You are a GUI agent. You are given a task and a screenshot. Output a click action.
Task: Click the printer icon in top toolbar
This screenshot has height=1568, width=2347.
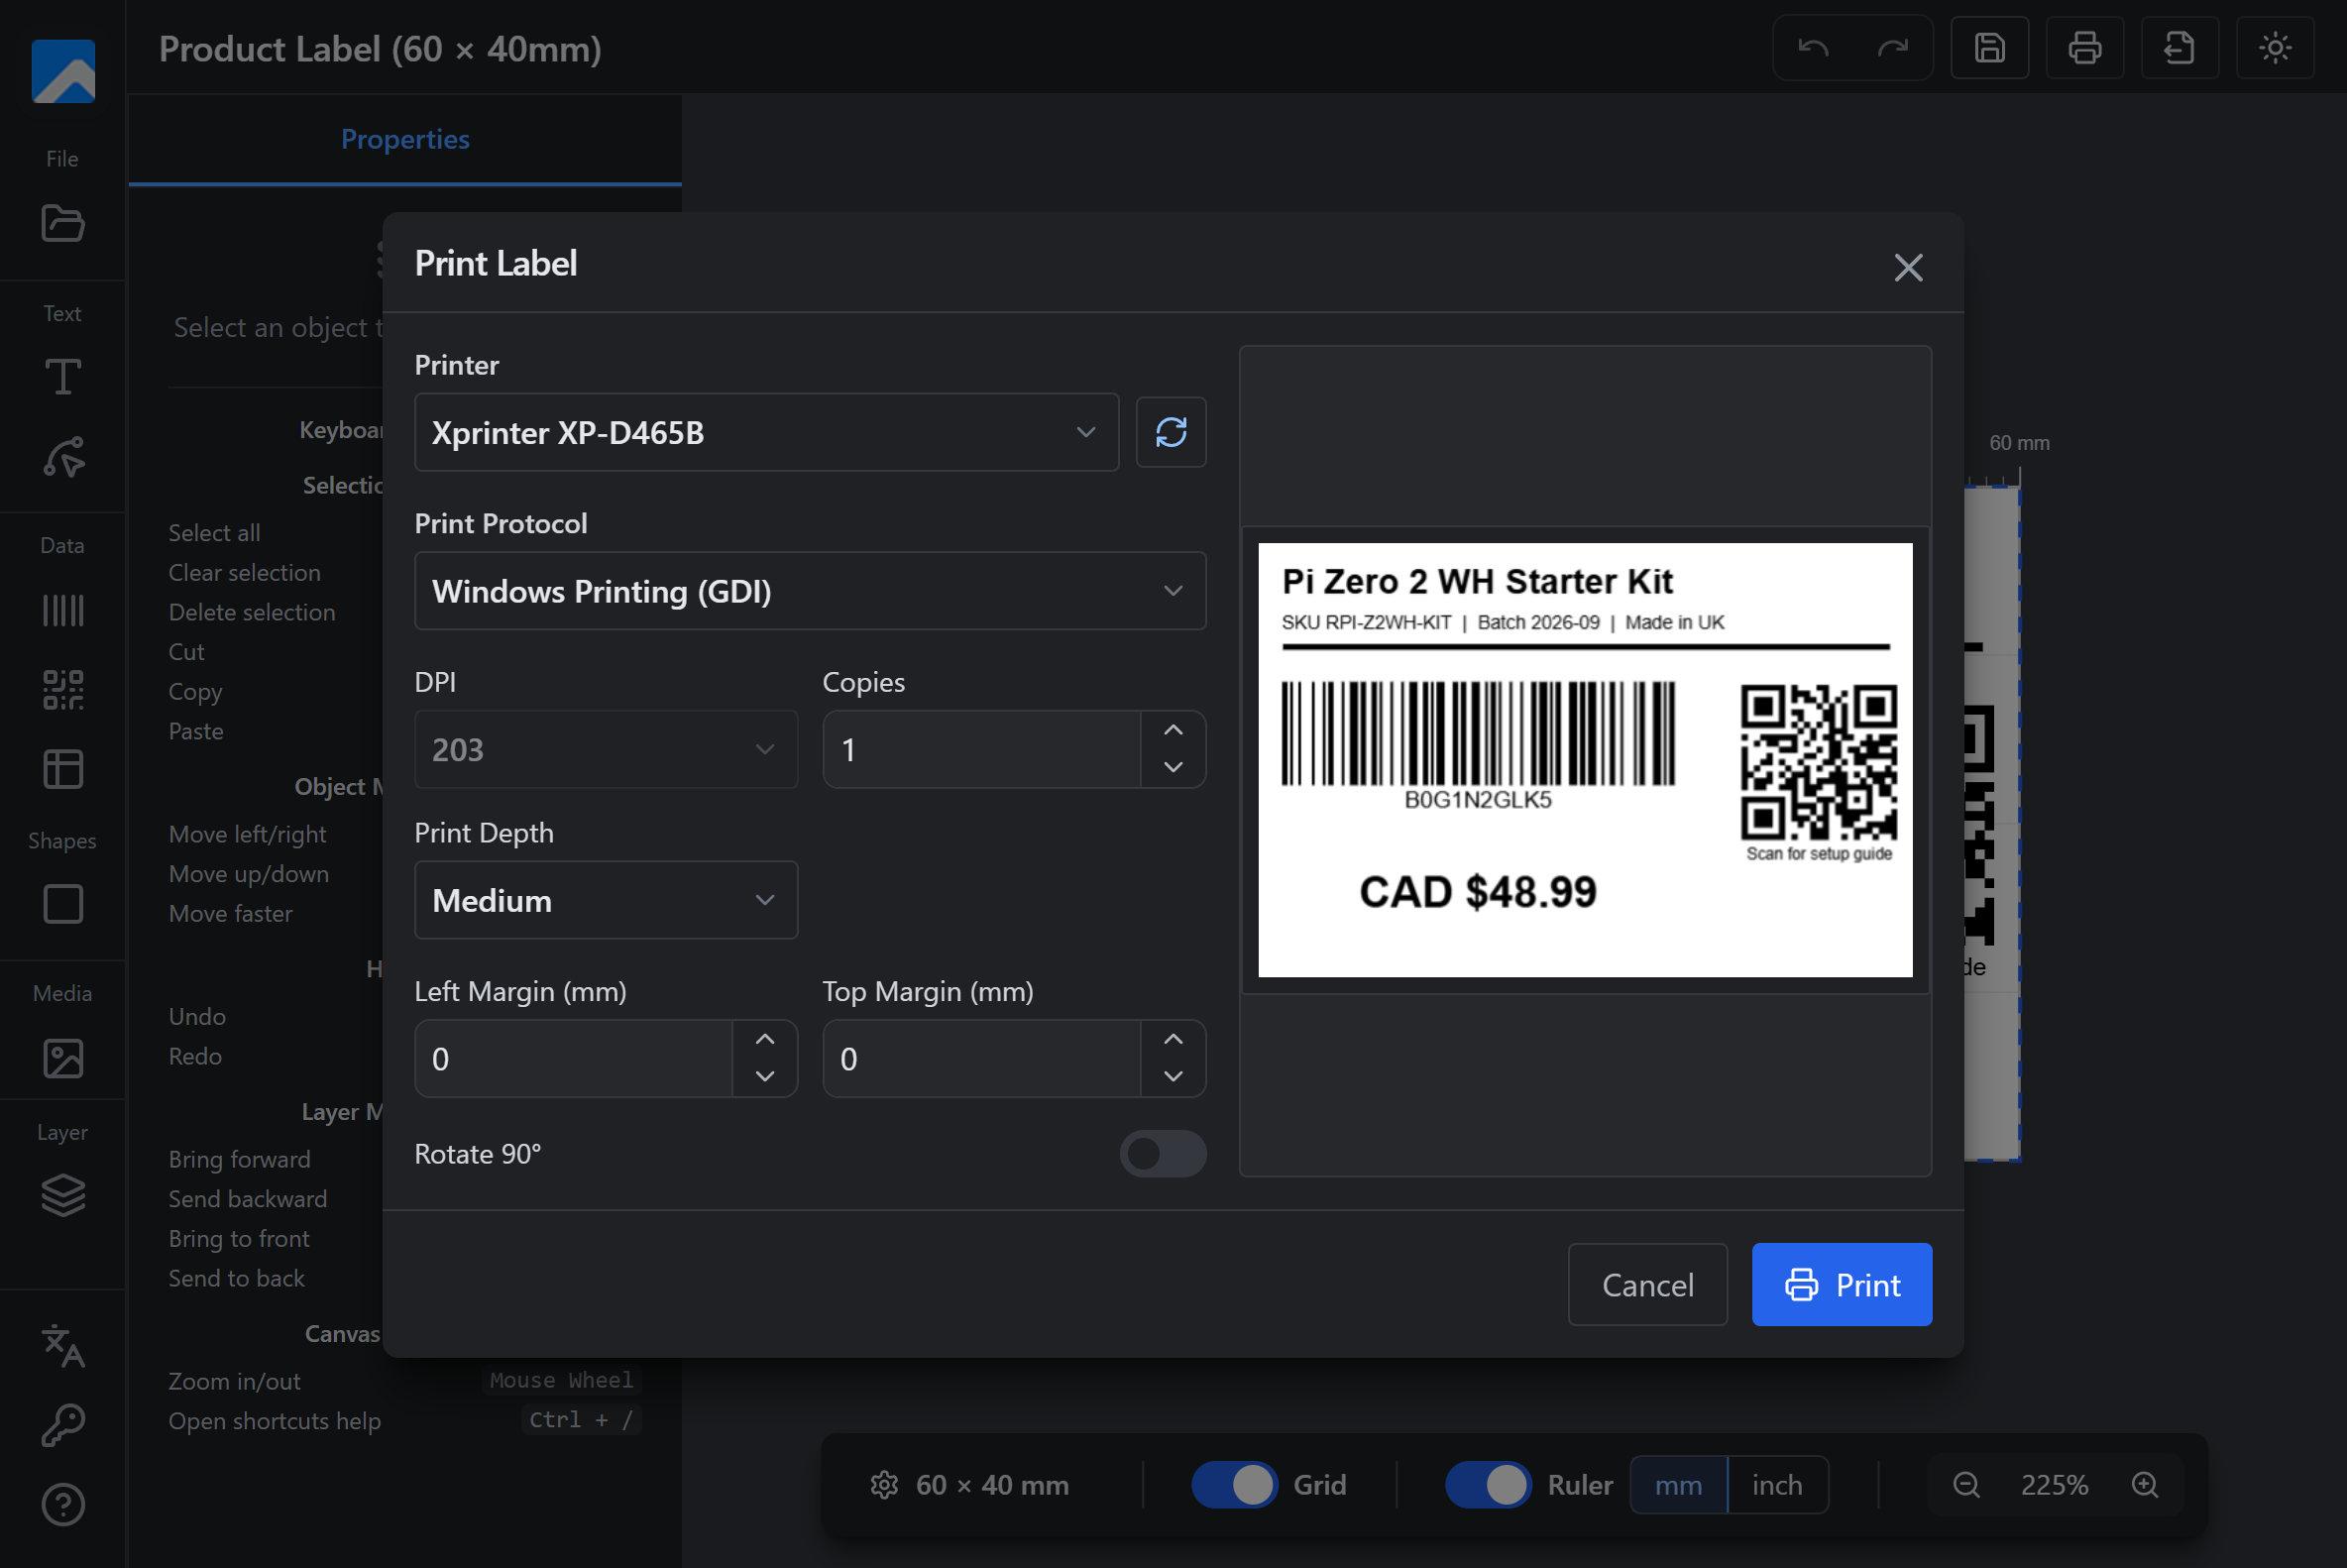[x=2084, y=48]
